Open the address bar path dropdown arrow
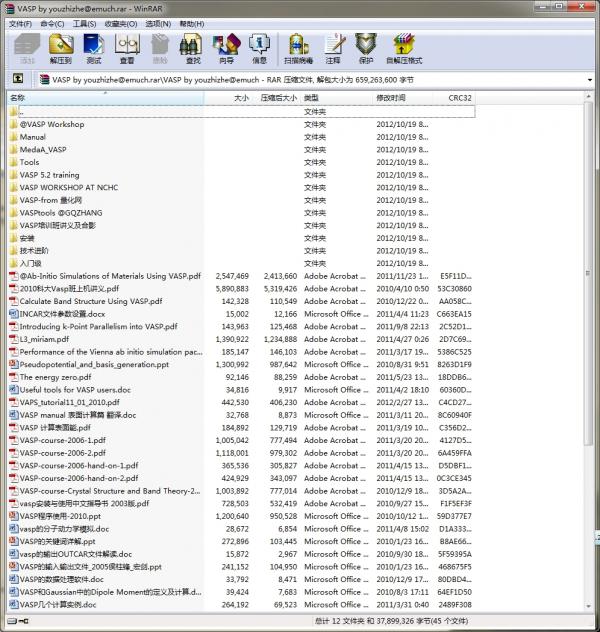Viewport: 600px width, 632px height. tap(590, 80)
